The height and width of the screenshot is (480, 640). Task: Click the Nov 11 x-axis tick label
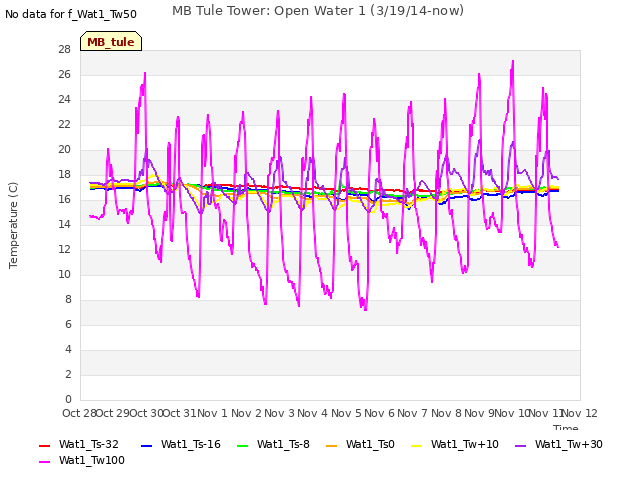pos(545,413)
